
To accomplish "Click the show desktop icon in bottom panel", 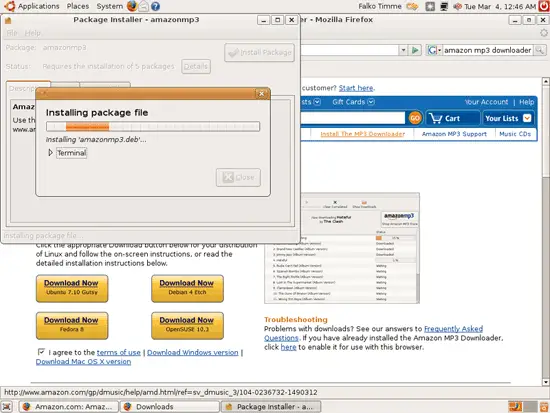I will (7, 407).
